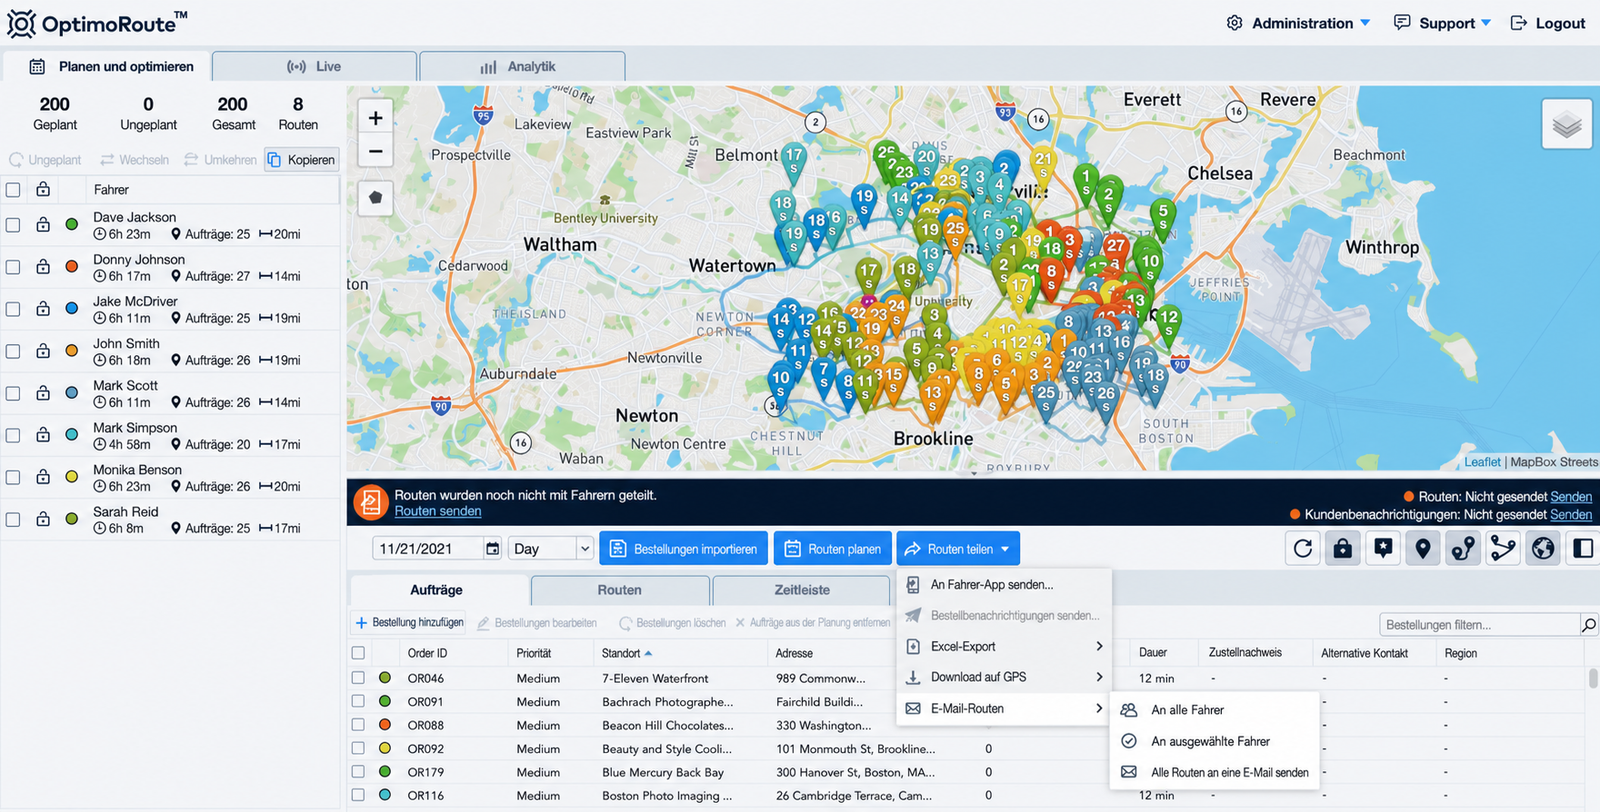Click the orange route sharing notice icon
The width and height of the screenshot is (1600, 812).
(x=370, y=502)
